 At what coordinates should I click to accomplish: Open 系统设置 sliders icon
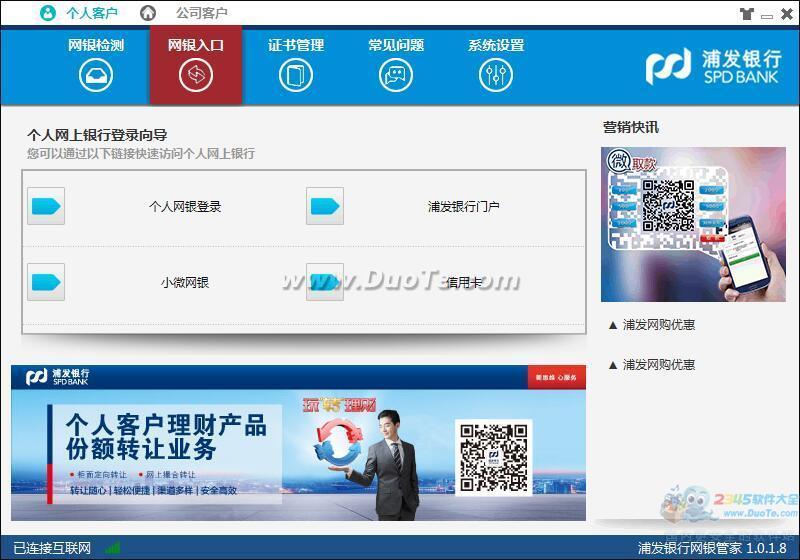click(x=496, y=75)
